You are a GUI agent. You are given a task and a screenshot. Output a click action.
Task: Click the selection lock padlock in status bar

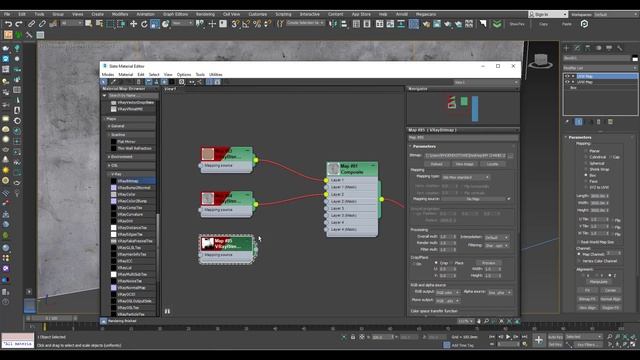pyautogui.click(x=353, y=337)
